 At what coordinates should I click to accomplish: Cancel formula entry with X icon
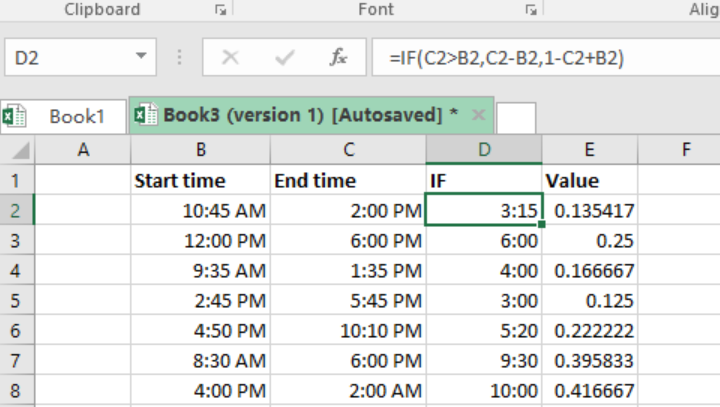[230, 58]
